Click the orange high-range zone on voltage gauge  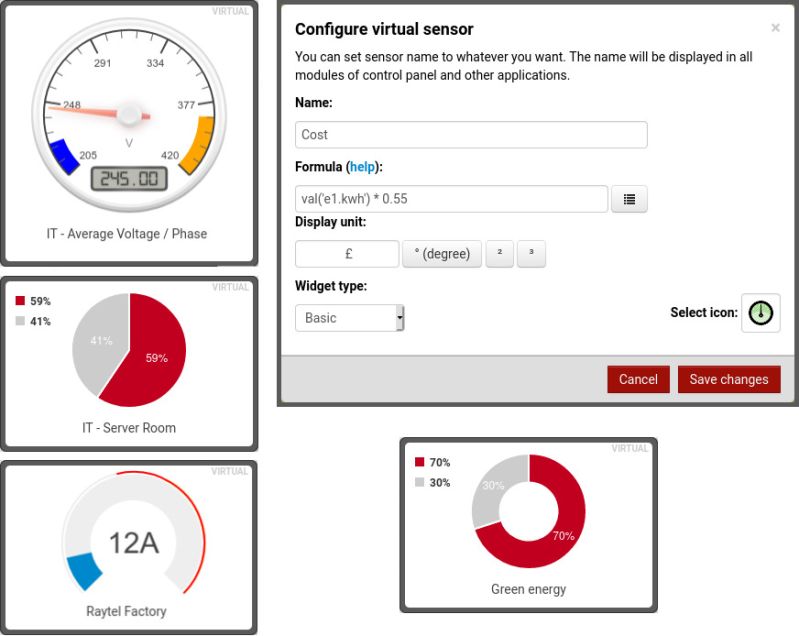pos(198,144)
